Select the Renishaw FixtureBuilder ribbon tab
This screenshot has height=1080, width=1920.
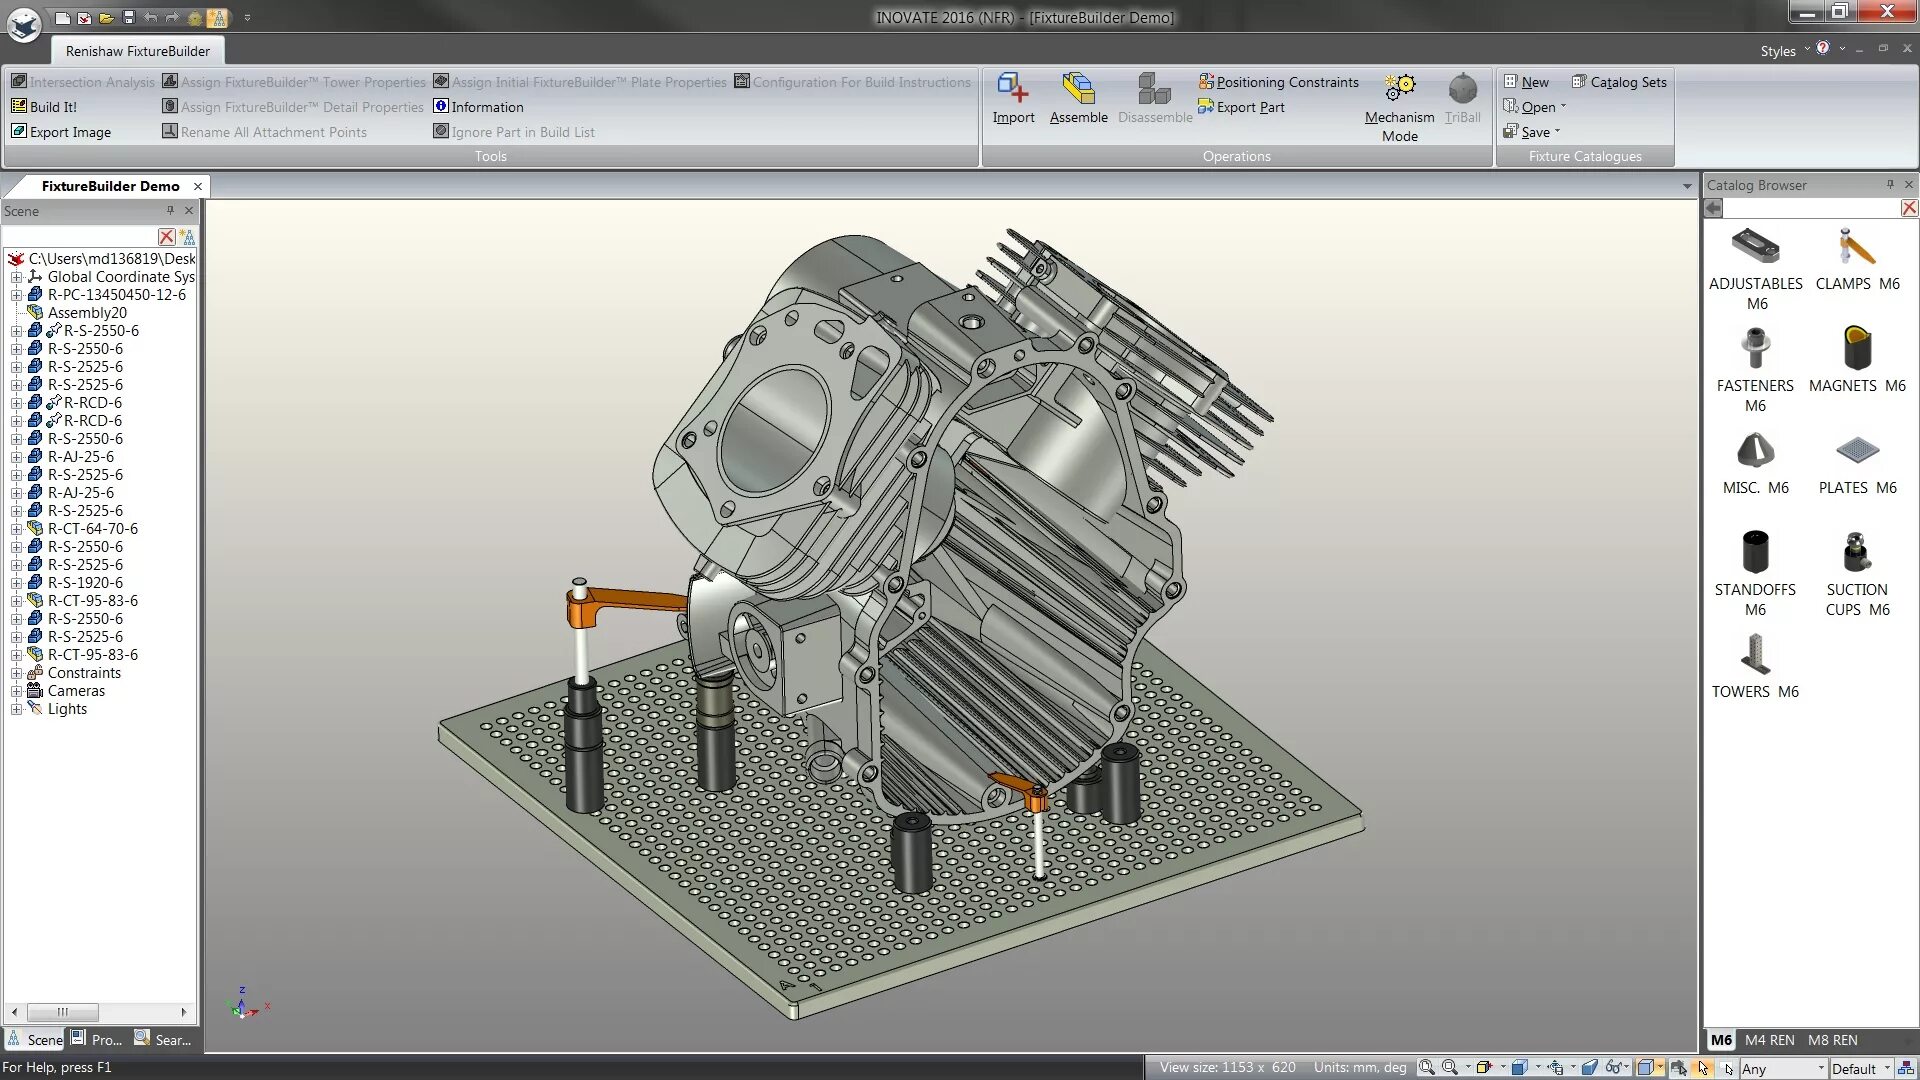(138, 51)
